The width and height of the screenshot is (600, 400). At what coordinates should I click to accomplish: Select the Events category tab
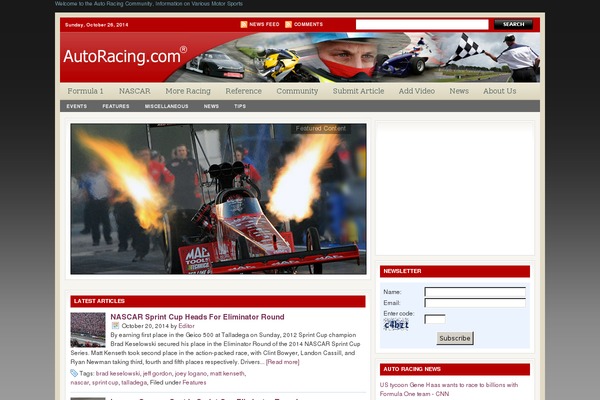(77, 106)
